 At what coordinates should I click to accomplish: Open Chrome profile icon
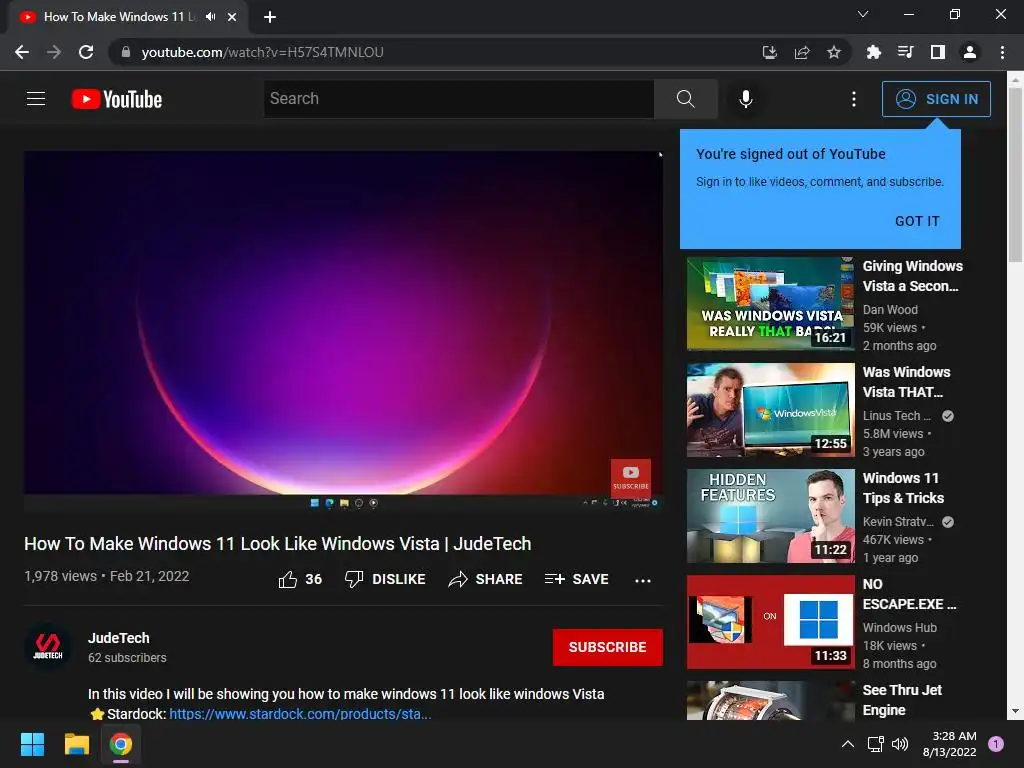coord(970,52)
